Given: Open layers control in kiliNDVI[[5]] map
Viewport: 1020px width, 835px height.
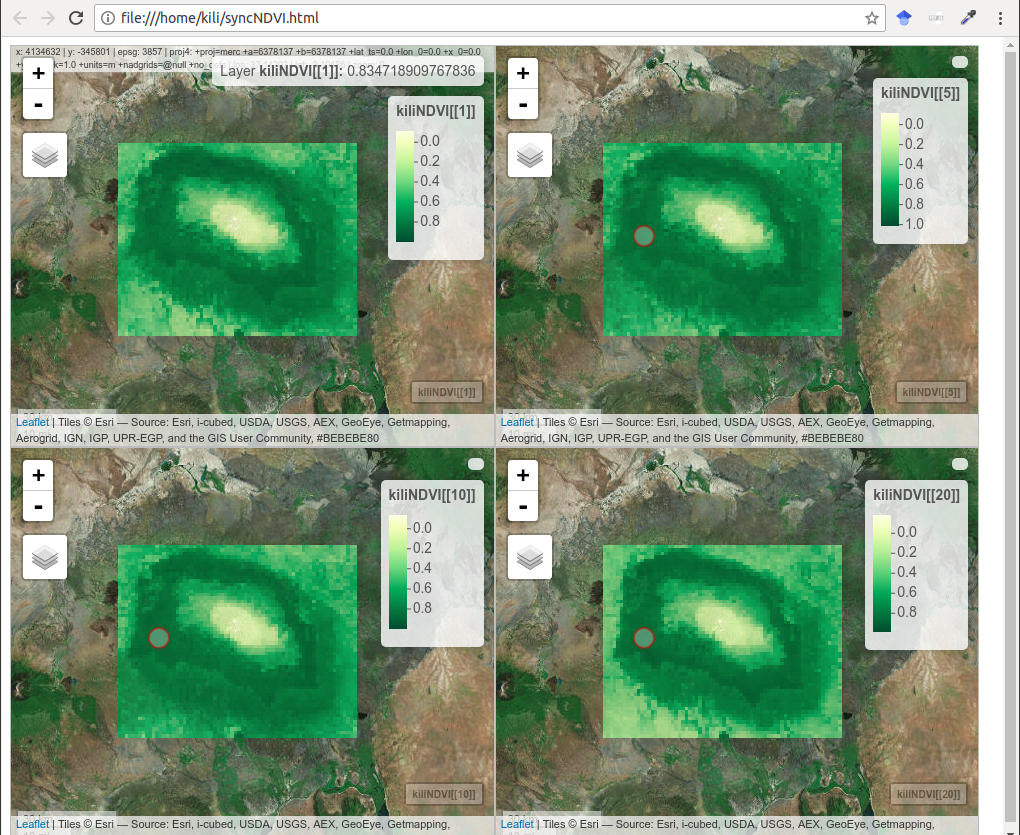Looking at the screenshot, I should click(x=530, y=155).
